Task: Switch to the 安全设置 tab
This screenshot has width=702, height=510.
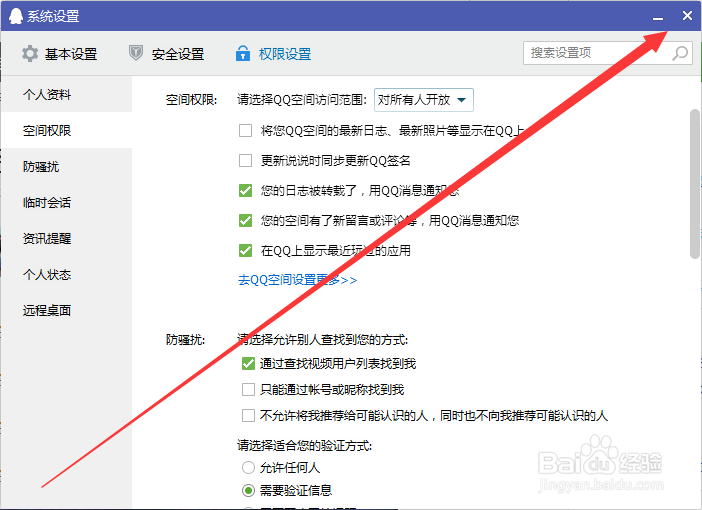Action: 167,54
